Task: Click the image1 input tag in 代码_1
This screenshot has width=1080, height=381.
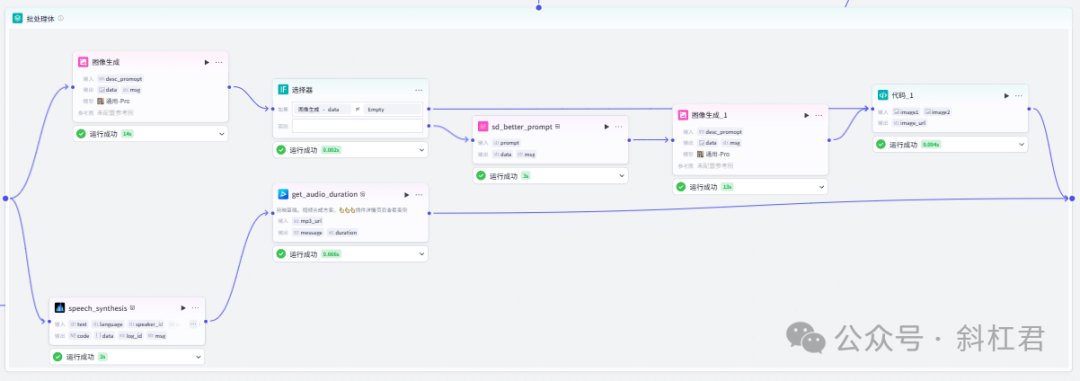Action: pyautogui.click(x=906, y=112)
